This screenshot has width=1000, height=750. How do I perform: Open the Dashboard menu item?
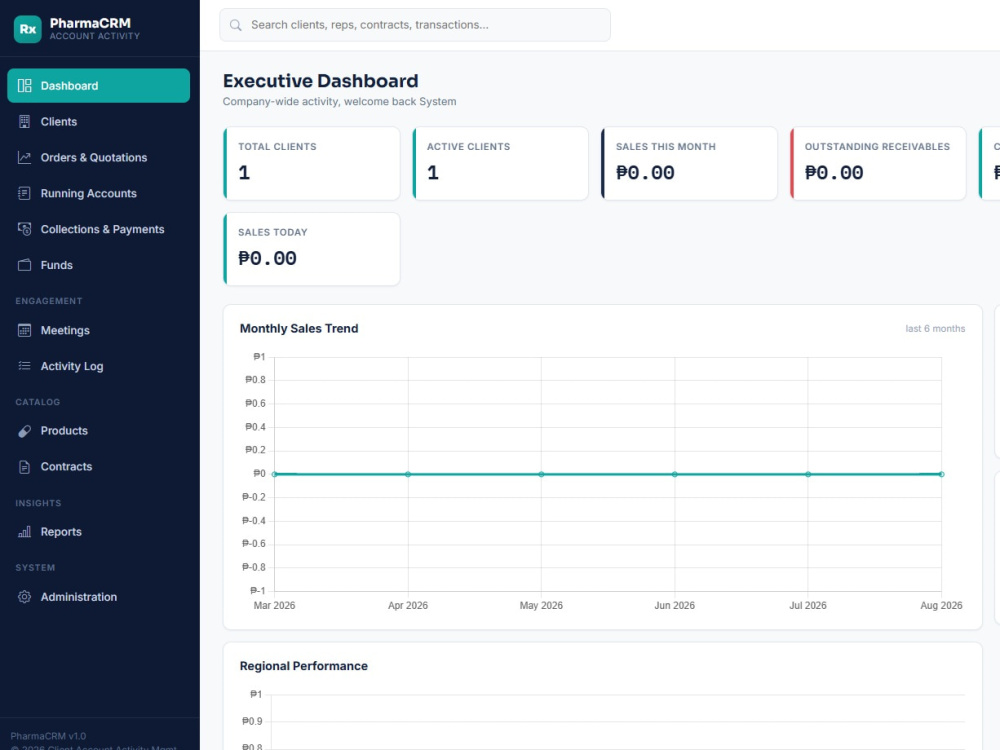[98, 85]
